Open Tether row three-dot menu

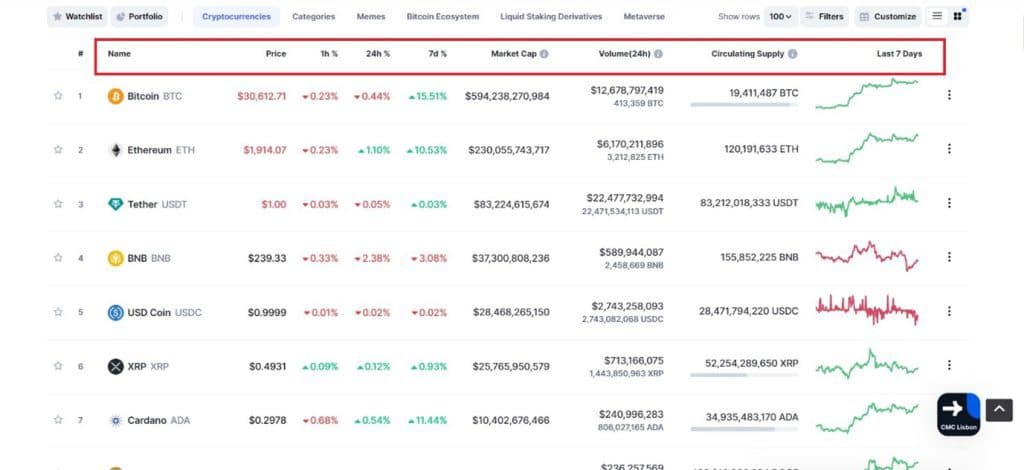(x=949, y=203)
